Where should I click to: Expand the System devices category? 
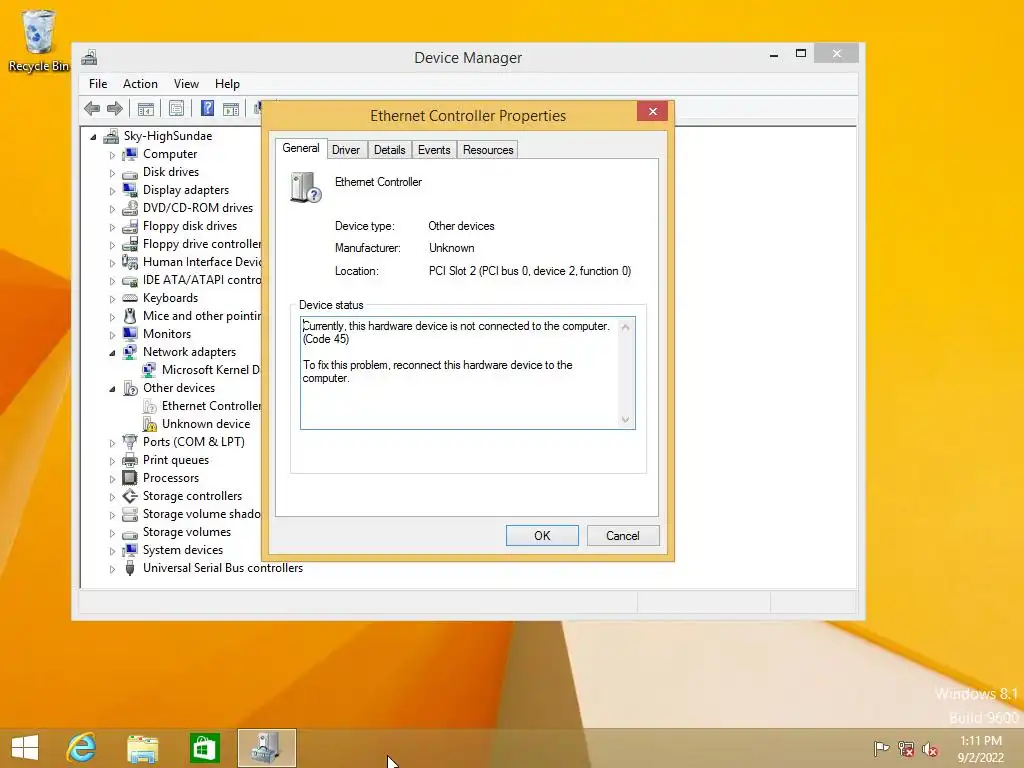pos(112,551)
